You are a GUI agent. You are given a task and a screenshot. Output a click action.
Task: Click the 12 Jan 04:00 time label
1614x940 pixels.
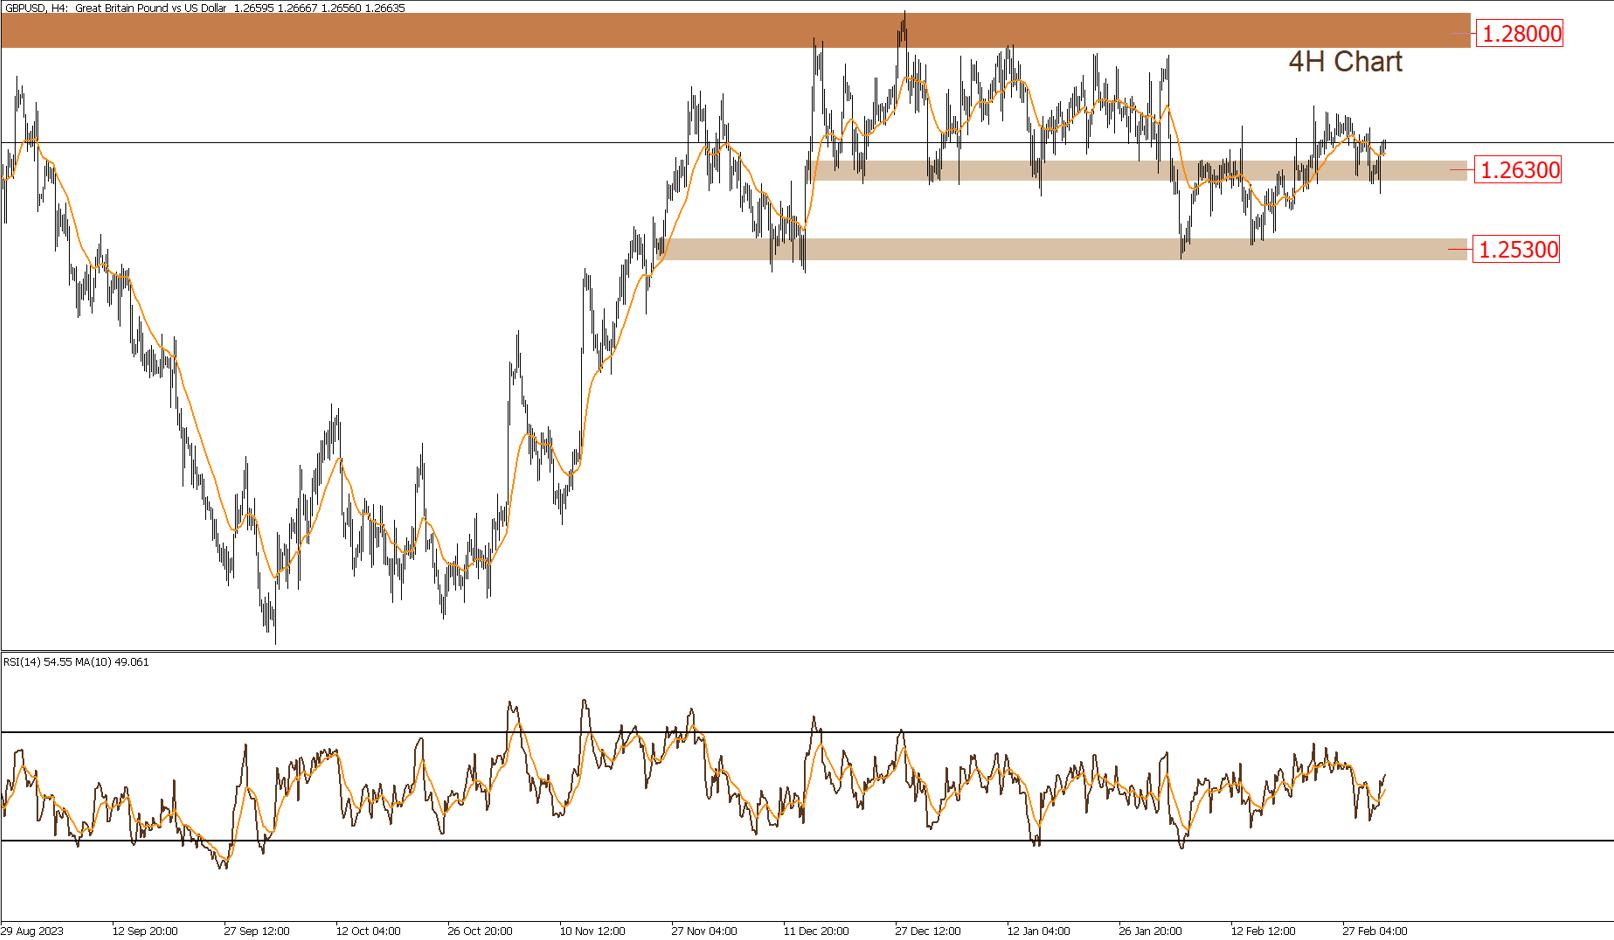point(1038,931)
